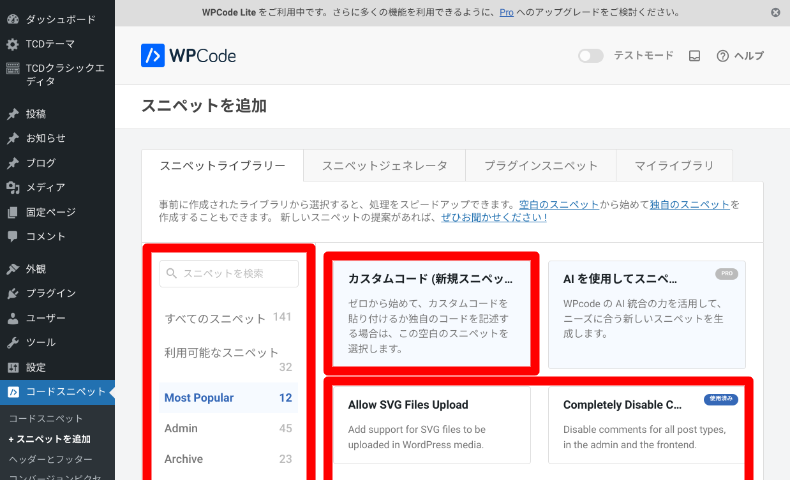The height and width of the screenshot is (480, 790).
Task: Open メディア menu item
Action: (x=57, y=187)
